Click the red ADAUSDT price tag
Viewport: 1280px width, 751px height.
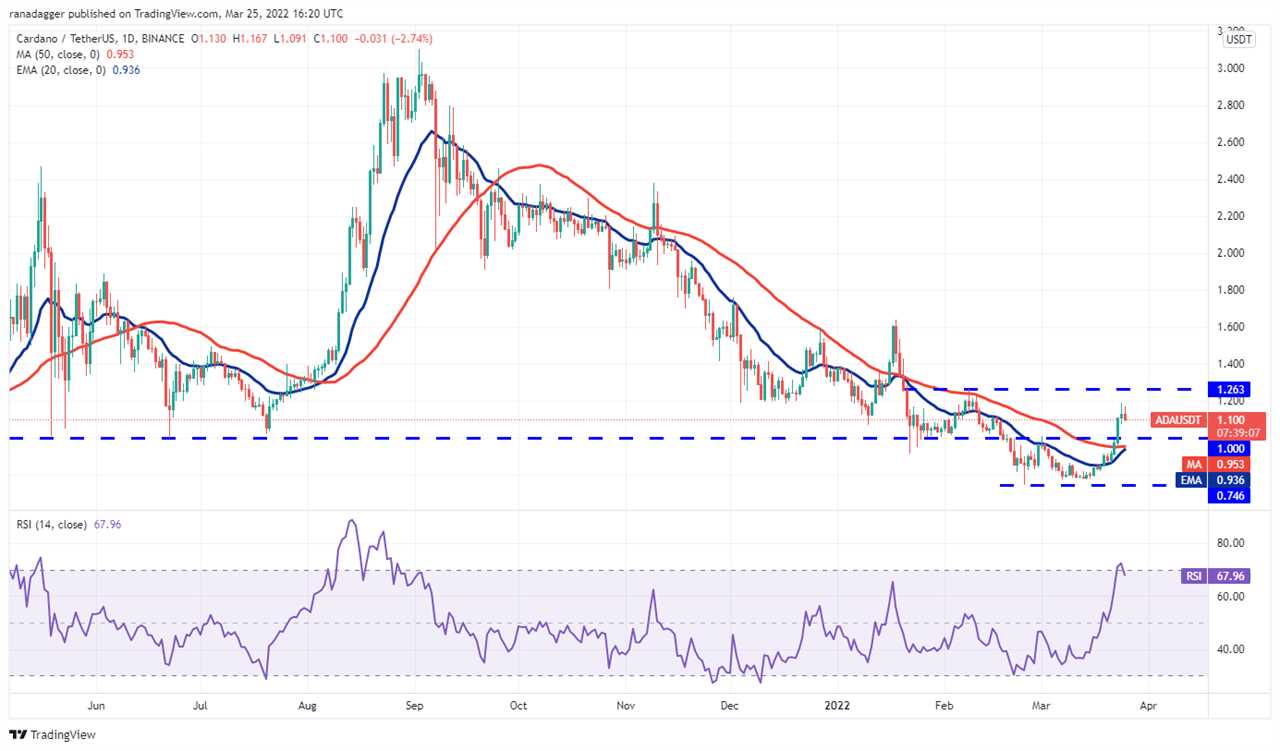click(1180, 421)
